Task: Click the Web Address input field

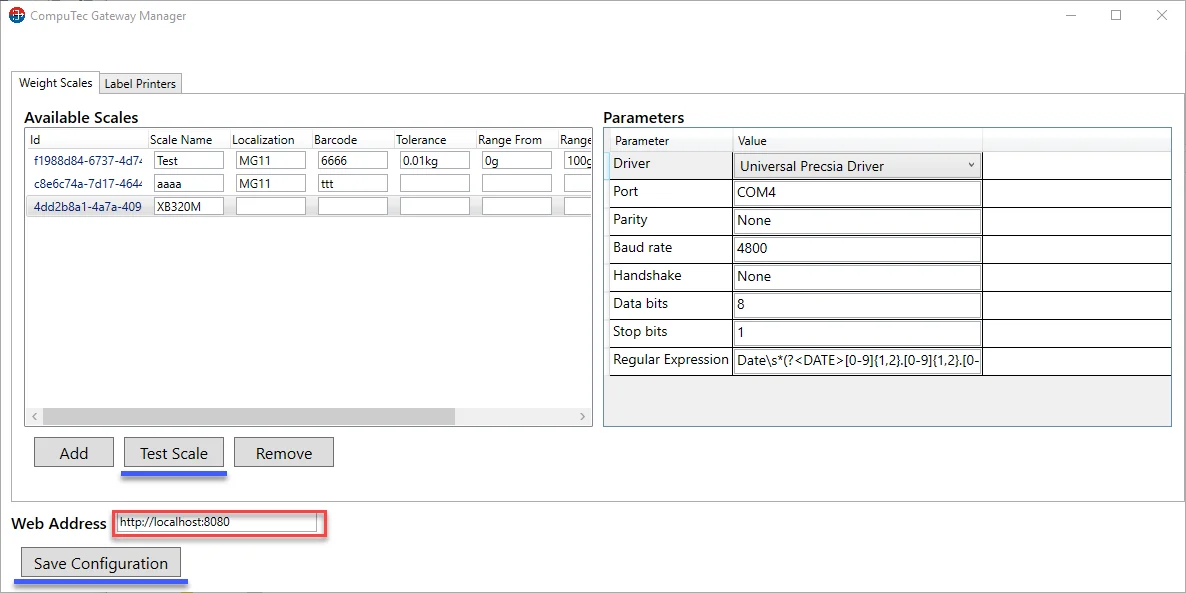Action: [217, 522]
